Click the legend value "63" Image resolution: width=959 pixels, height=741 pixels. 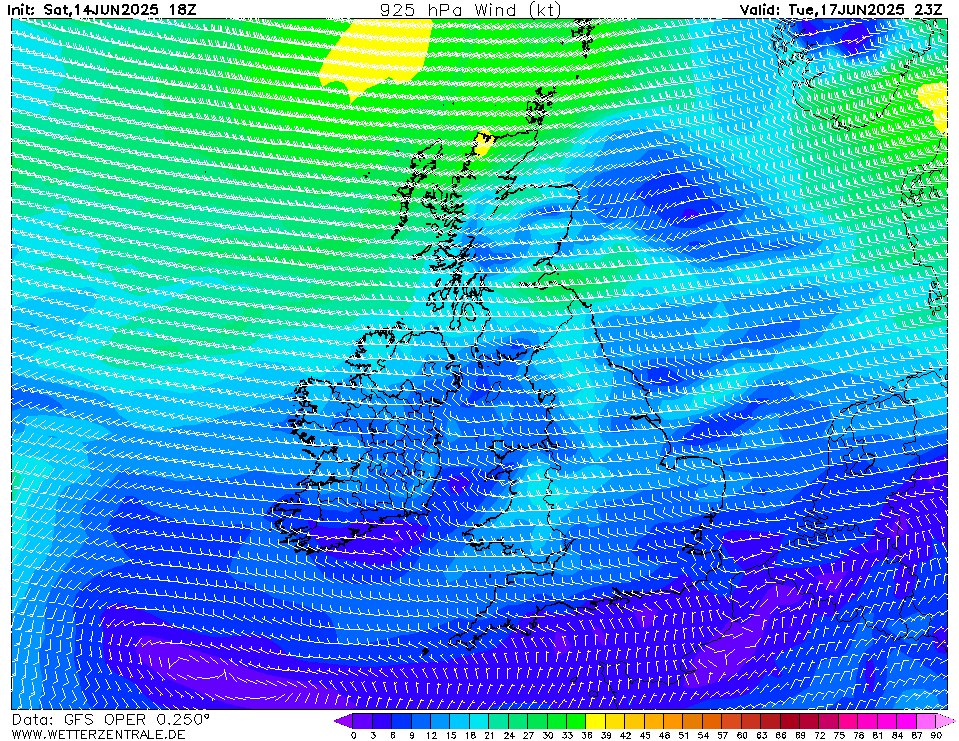tap(761, 735)
